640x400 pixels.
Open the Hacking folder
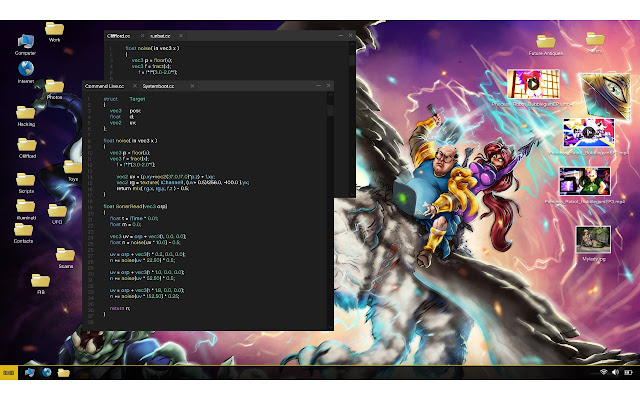(26, 113)
